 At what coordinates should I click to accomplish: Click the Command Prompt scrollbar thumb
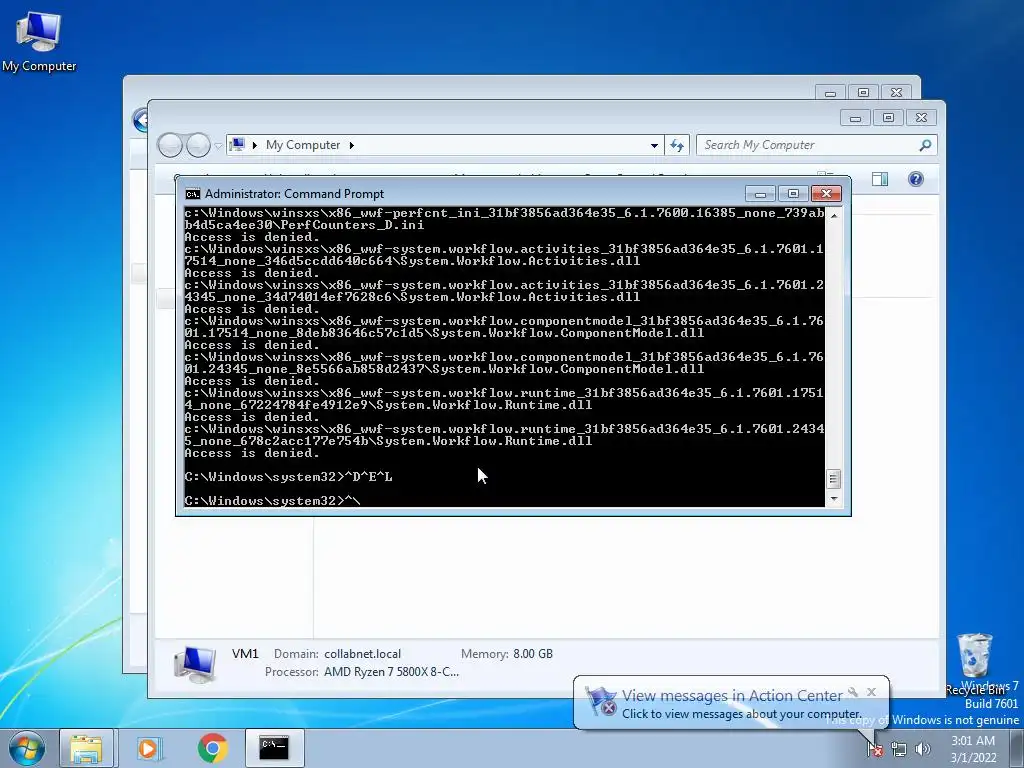pos(833,479)
